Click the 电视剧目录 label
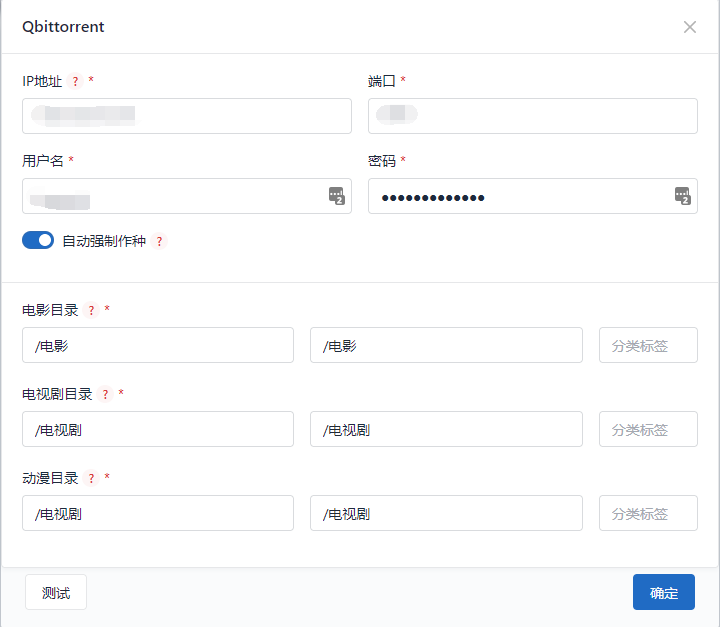This screenshot has width=720, height=627. pos(57,394)
